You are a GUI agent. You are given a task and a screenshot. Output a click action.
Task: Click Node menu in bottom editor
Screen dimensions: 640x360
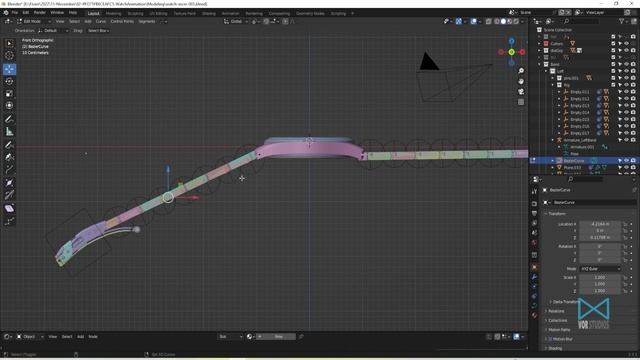click(93, 337)
